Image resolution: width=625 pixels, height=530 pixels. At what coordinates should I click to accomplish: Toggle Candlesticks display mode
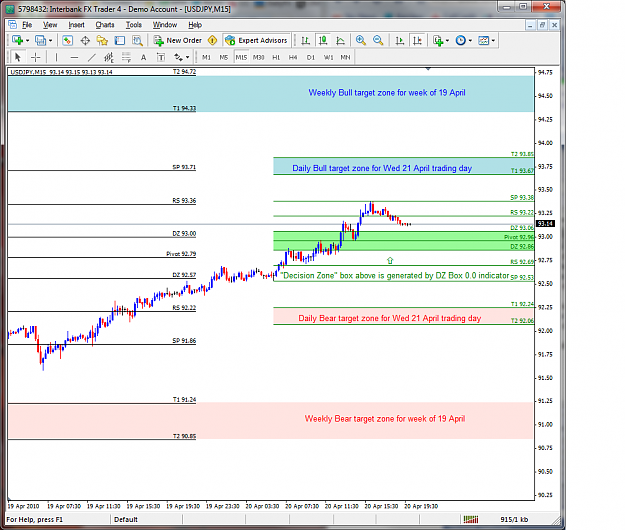(x=323, y=40)
